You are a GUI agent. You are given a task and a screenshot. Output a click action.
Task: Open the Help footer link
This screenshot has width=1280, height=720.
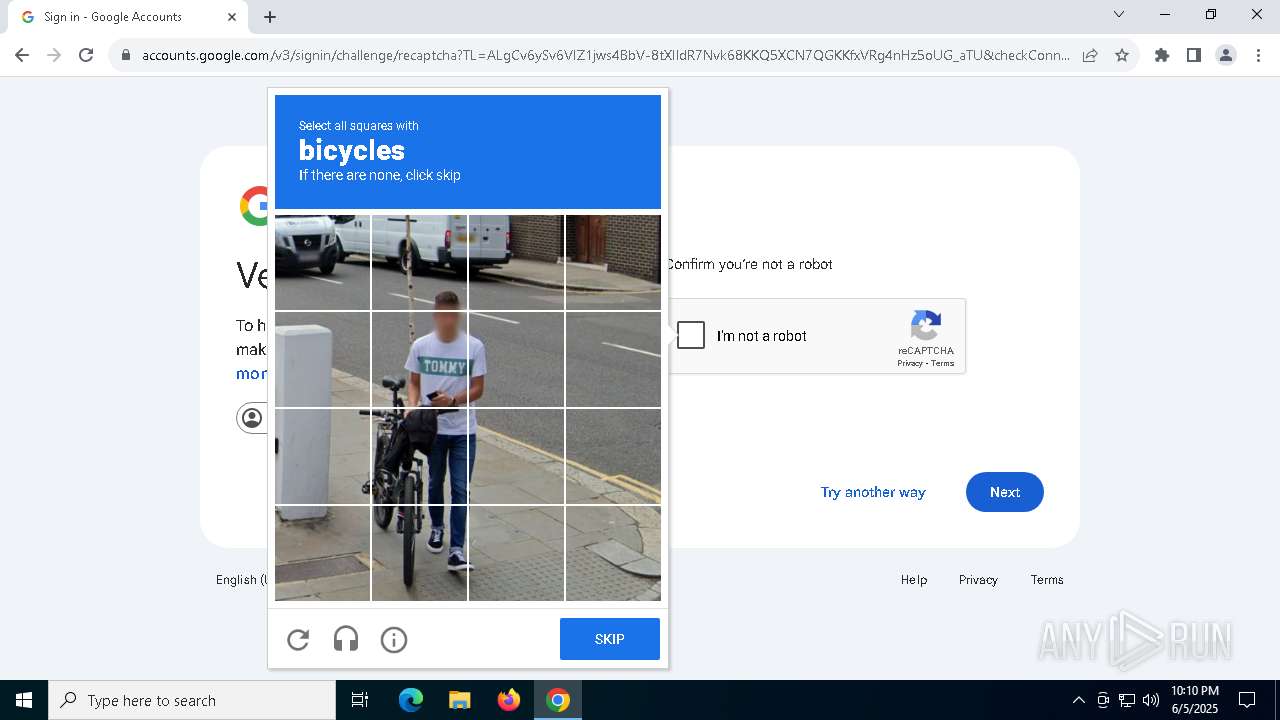tap(914, 580)
